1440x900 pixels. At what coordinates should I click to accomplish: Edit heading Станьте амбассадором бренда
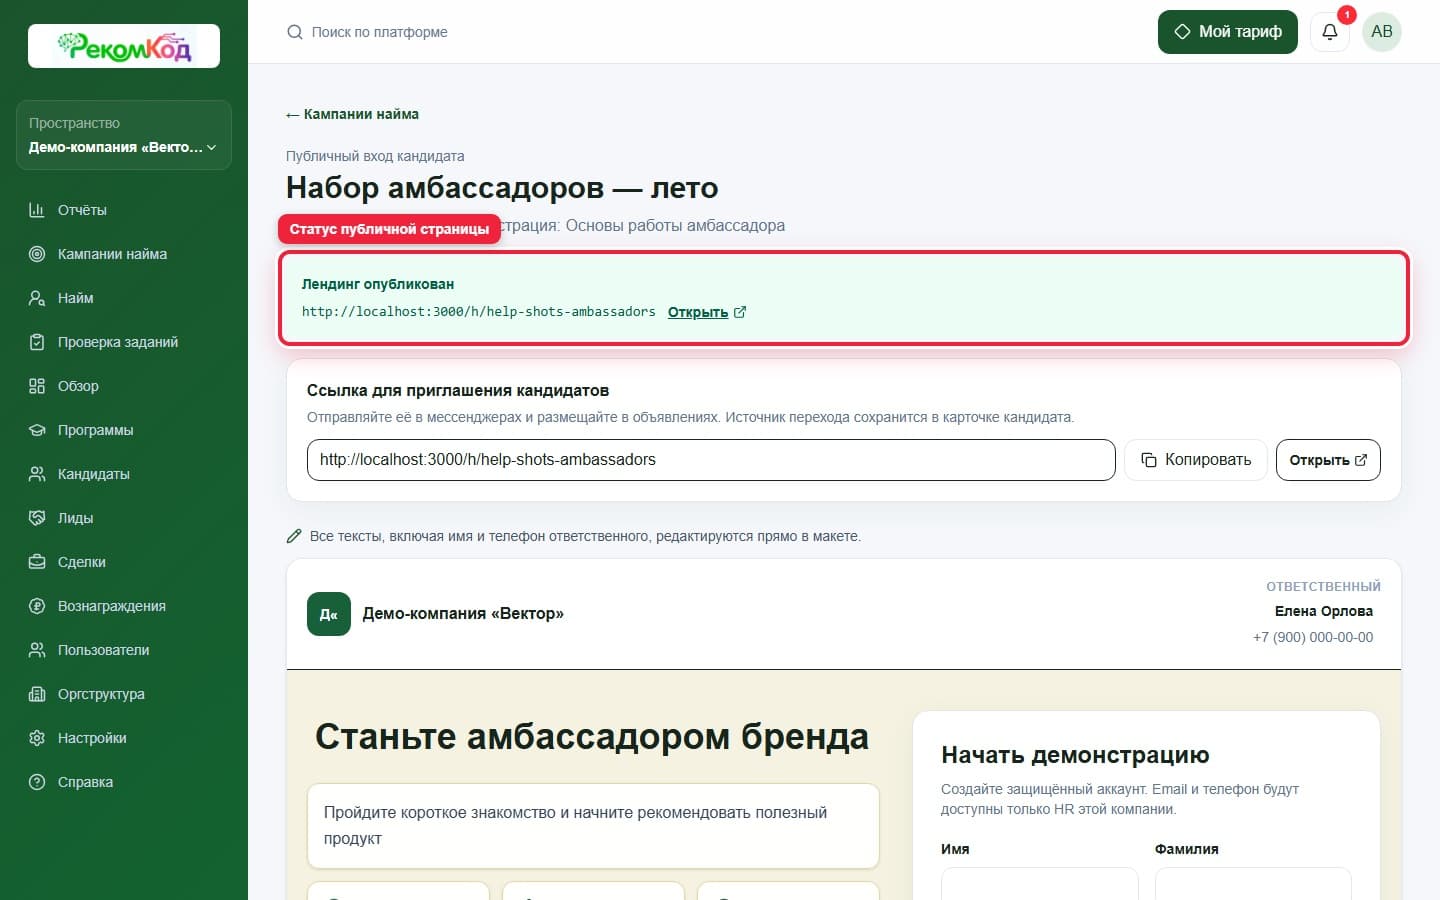pyautogui.click(x=592, y=737)
